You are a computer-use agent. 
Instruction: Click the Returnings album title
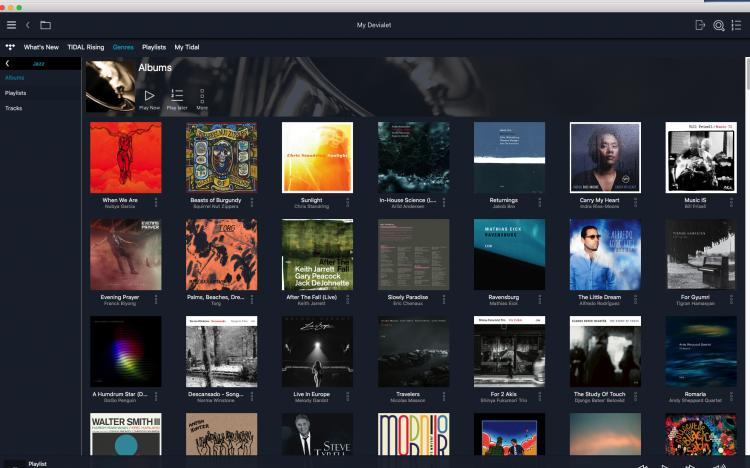pos(503,200)
